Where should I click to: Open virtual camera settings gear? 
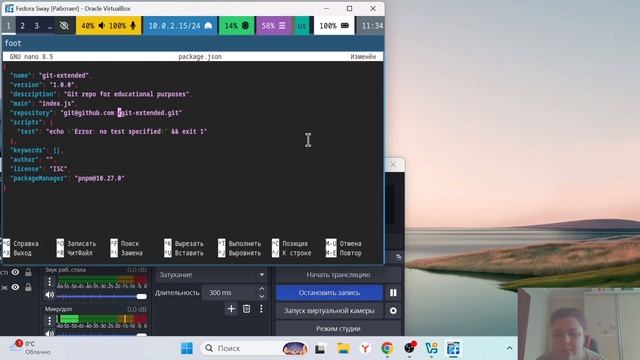pos(393,311)
